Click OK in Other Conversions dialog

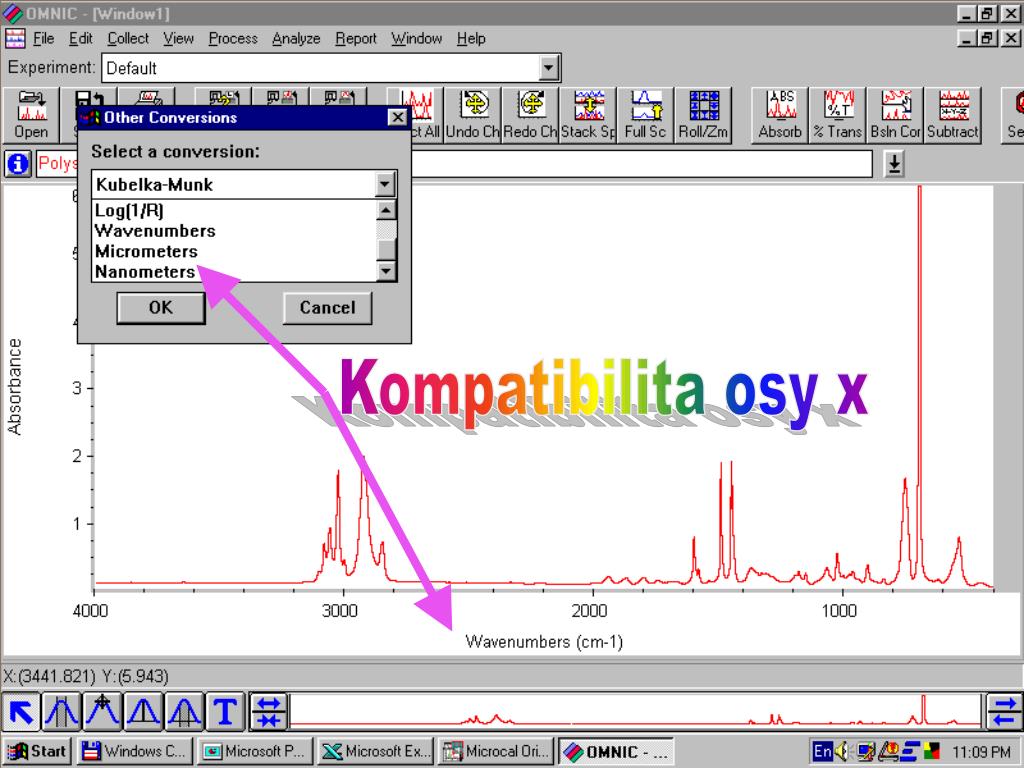point(161,307)
